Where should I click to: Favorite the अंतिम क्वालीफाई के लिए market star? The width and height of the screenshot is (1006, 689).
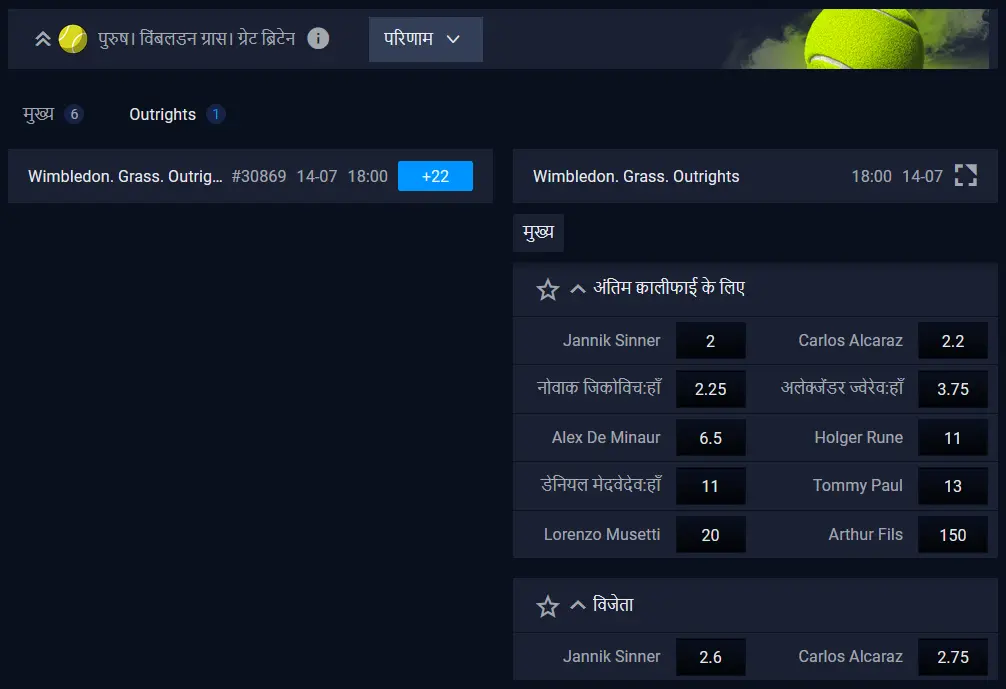click(547, 289)
